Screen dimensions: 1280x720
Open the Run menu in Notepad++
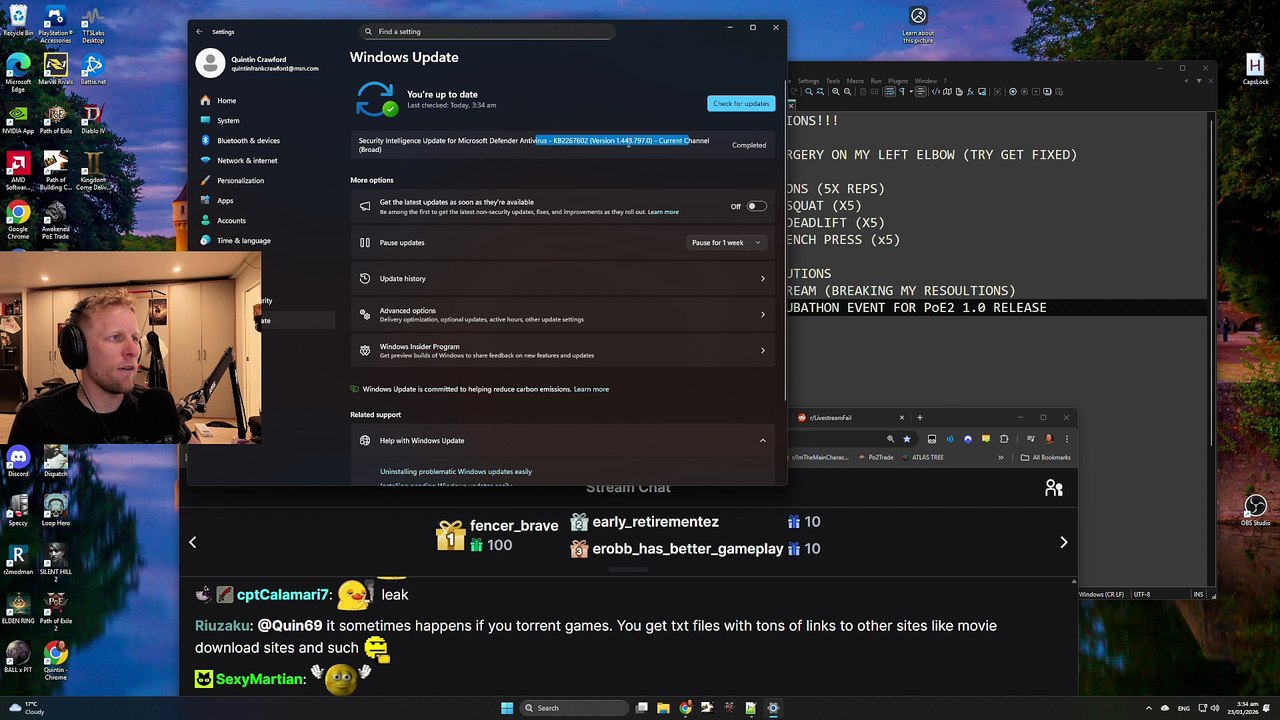tap(876, 81)
